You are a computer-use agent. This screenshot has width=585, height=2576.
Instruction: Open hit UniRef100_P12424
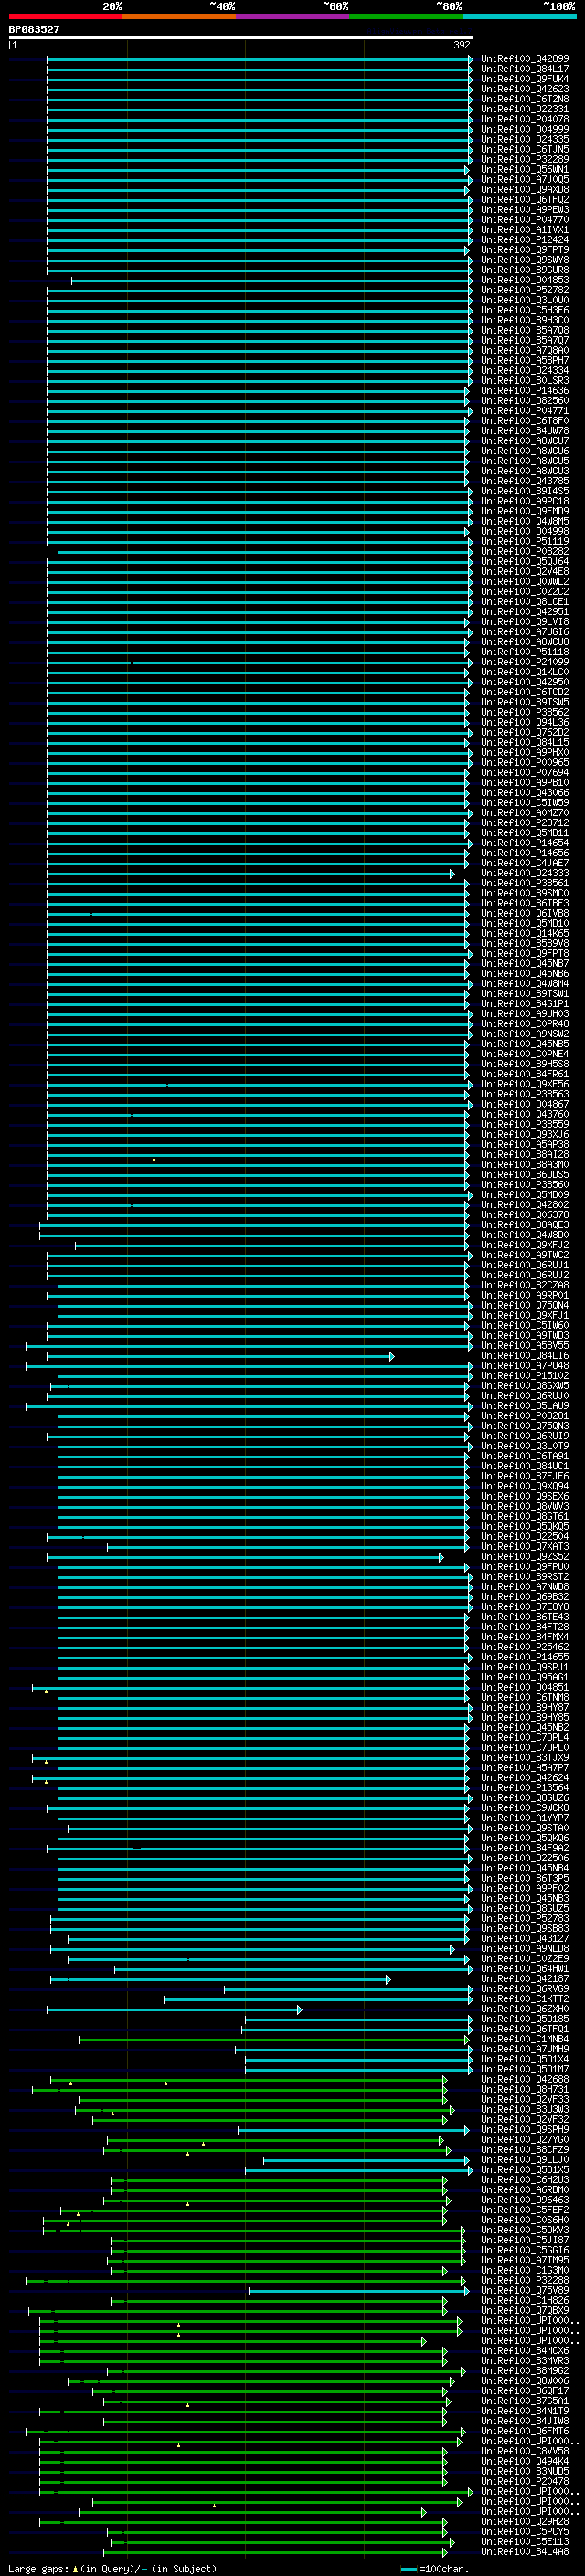(524, 240)
